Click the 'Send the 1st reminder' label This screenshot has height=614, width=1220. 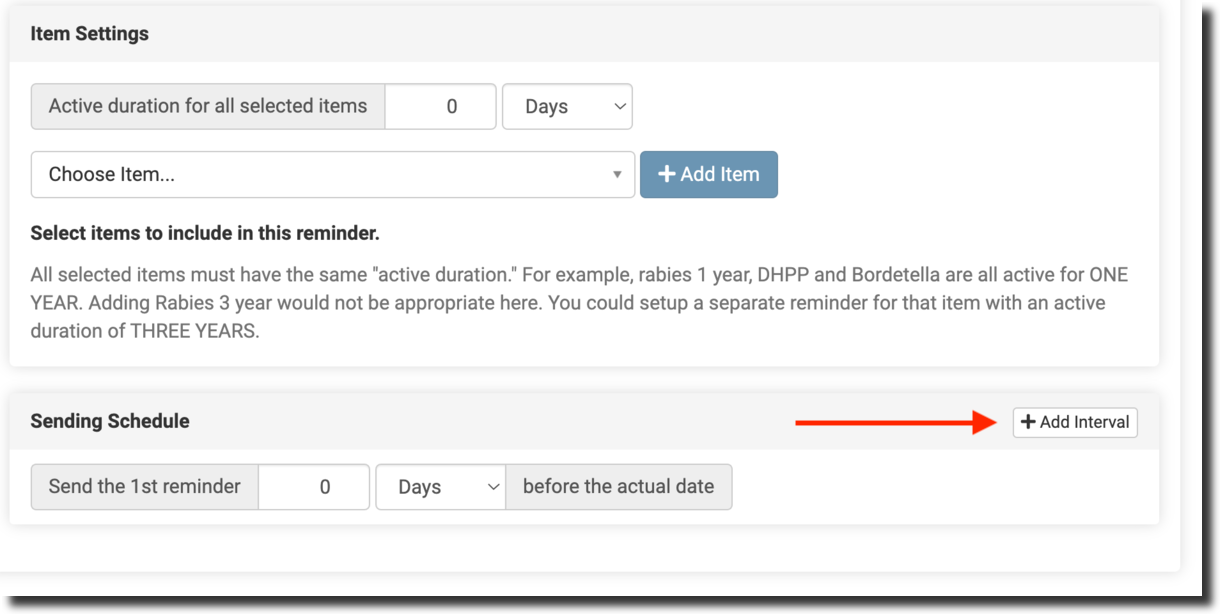coord(145,487)
